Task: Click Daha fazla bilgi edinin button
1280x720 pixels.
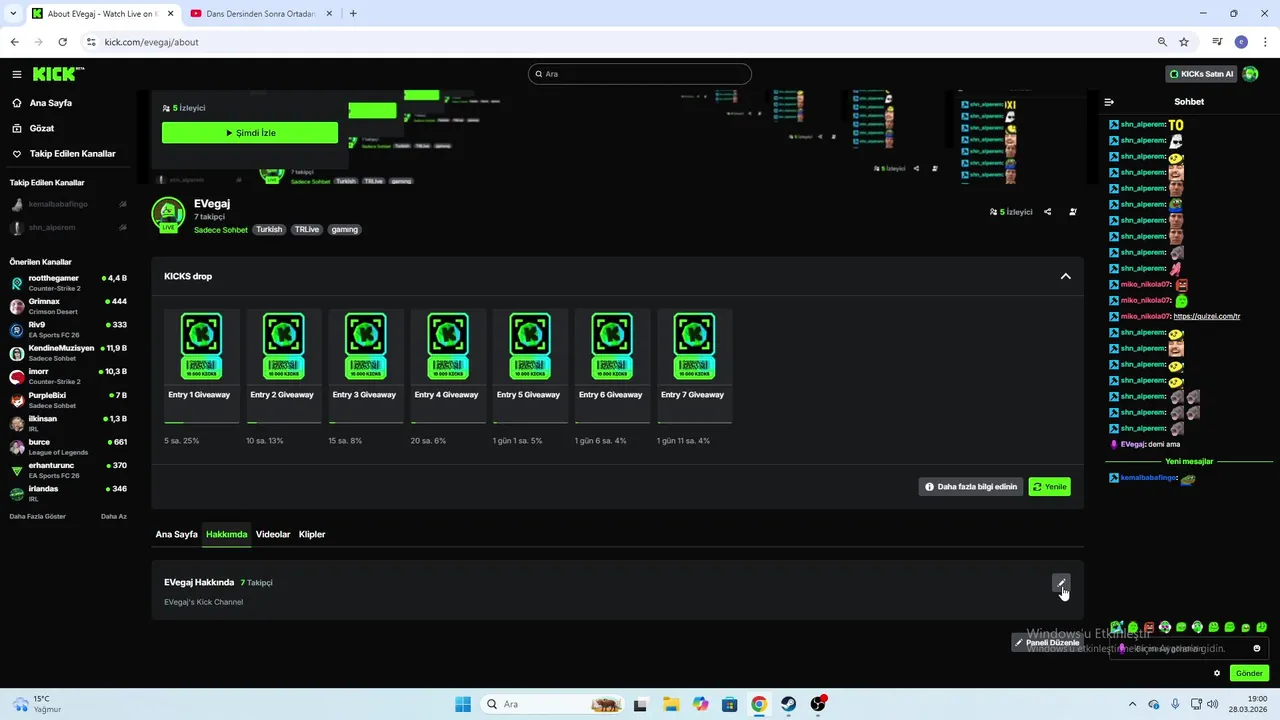Action: [971, 487]
